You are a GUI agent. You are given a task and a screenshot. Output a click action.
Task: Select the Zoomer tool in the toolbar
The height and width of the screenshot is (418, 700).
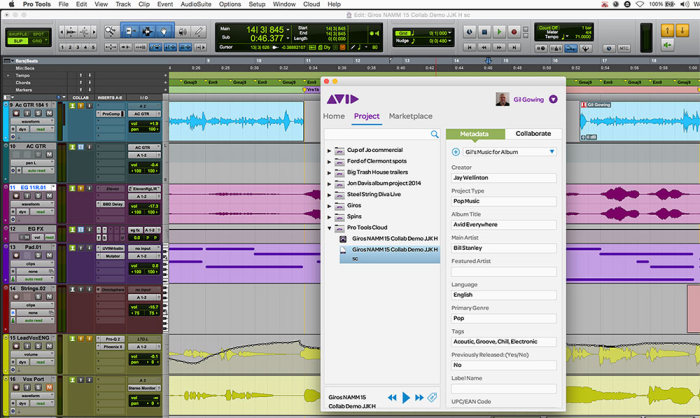point(110,31)
